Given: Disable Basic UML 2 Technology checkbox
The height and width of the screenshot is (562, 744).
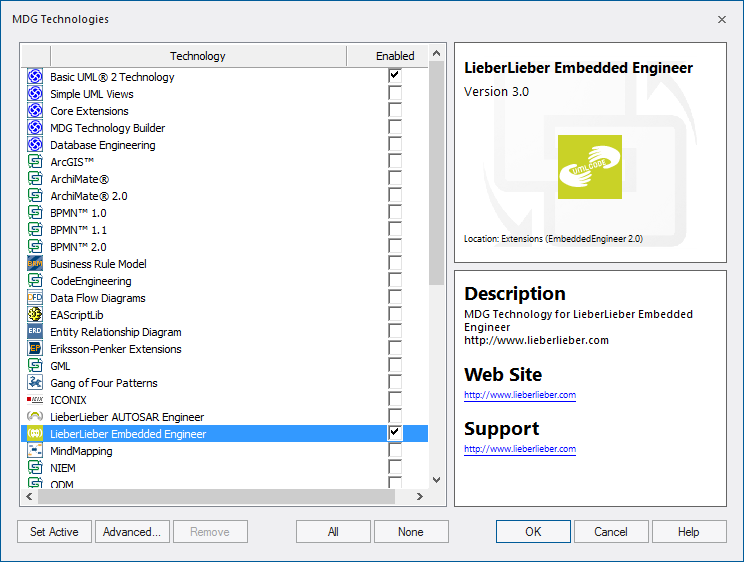Looking at the screenshot, I should tap(395, 76).
